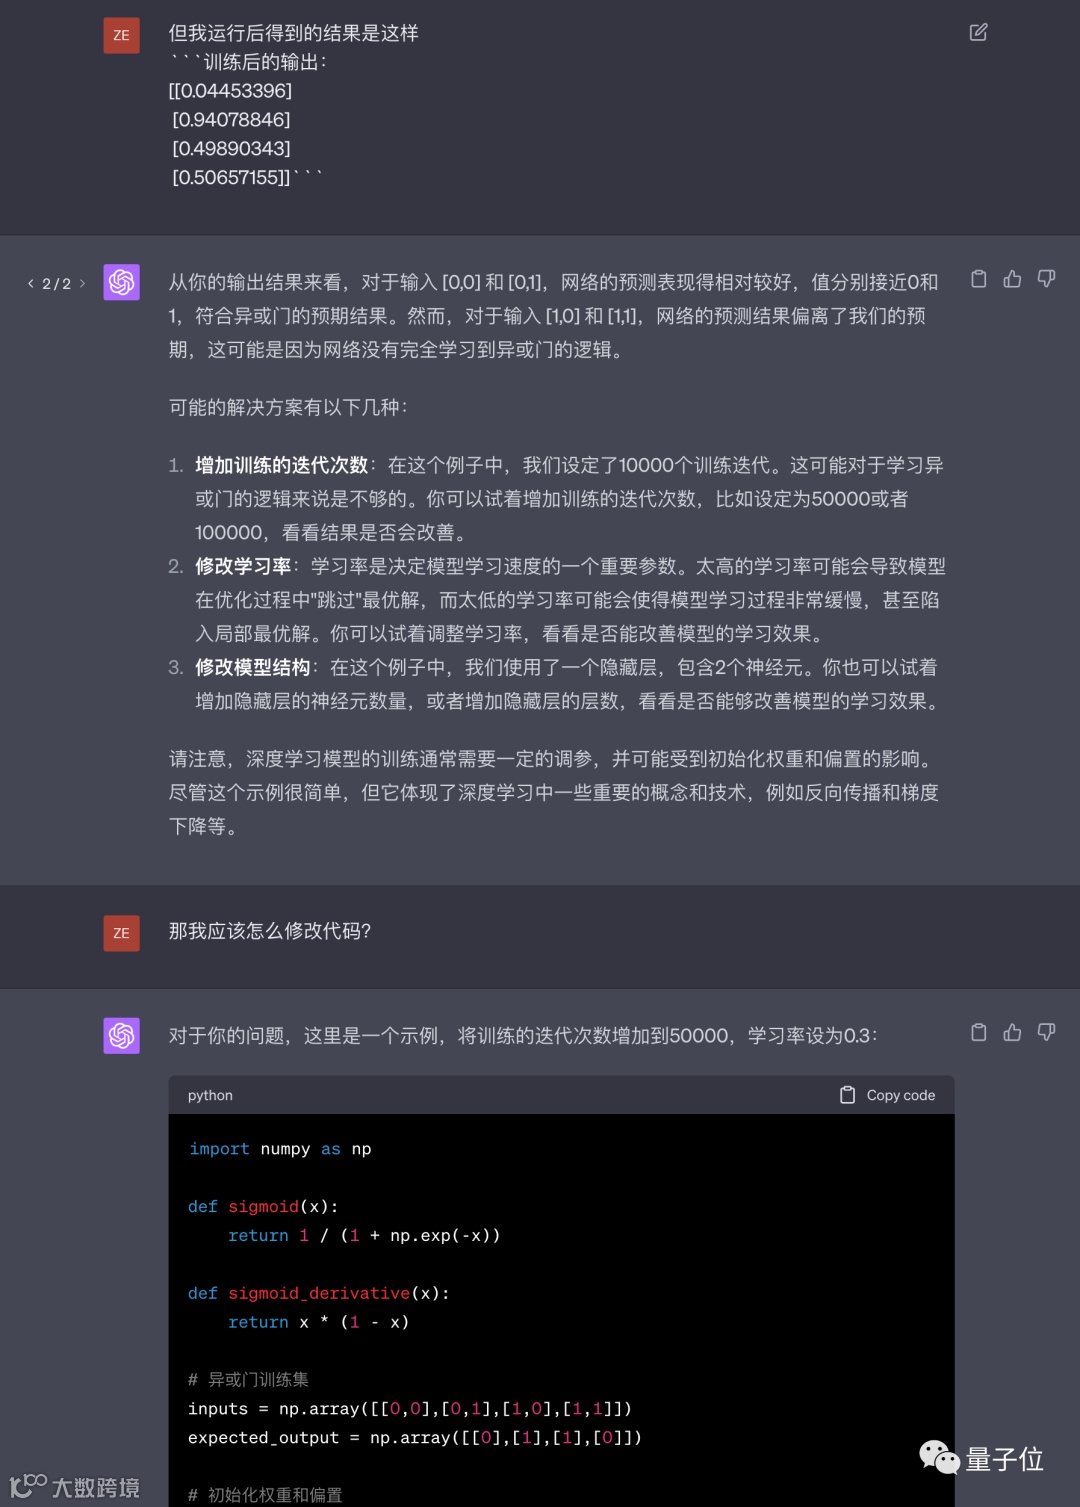Go to next response version with right chevron

point(82,284)
